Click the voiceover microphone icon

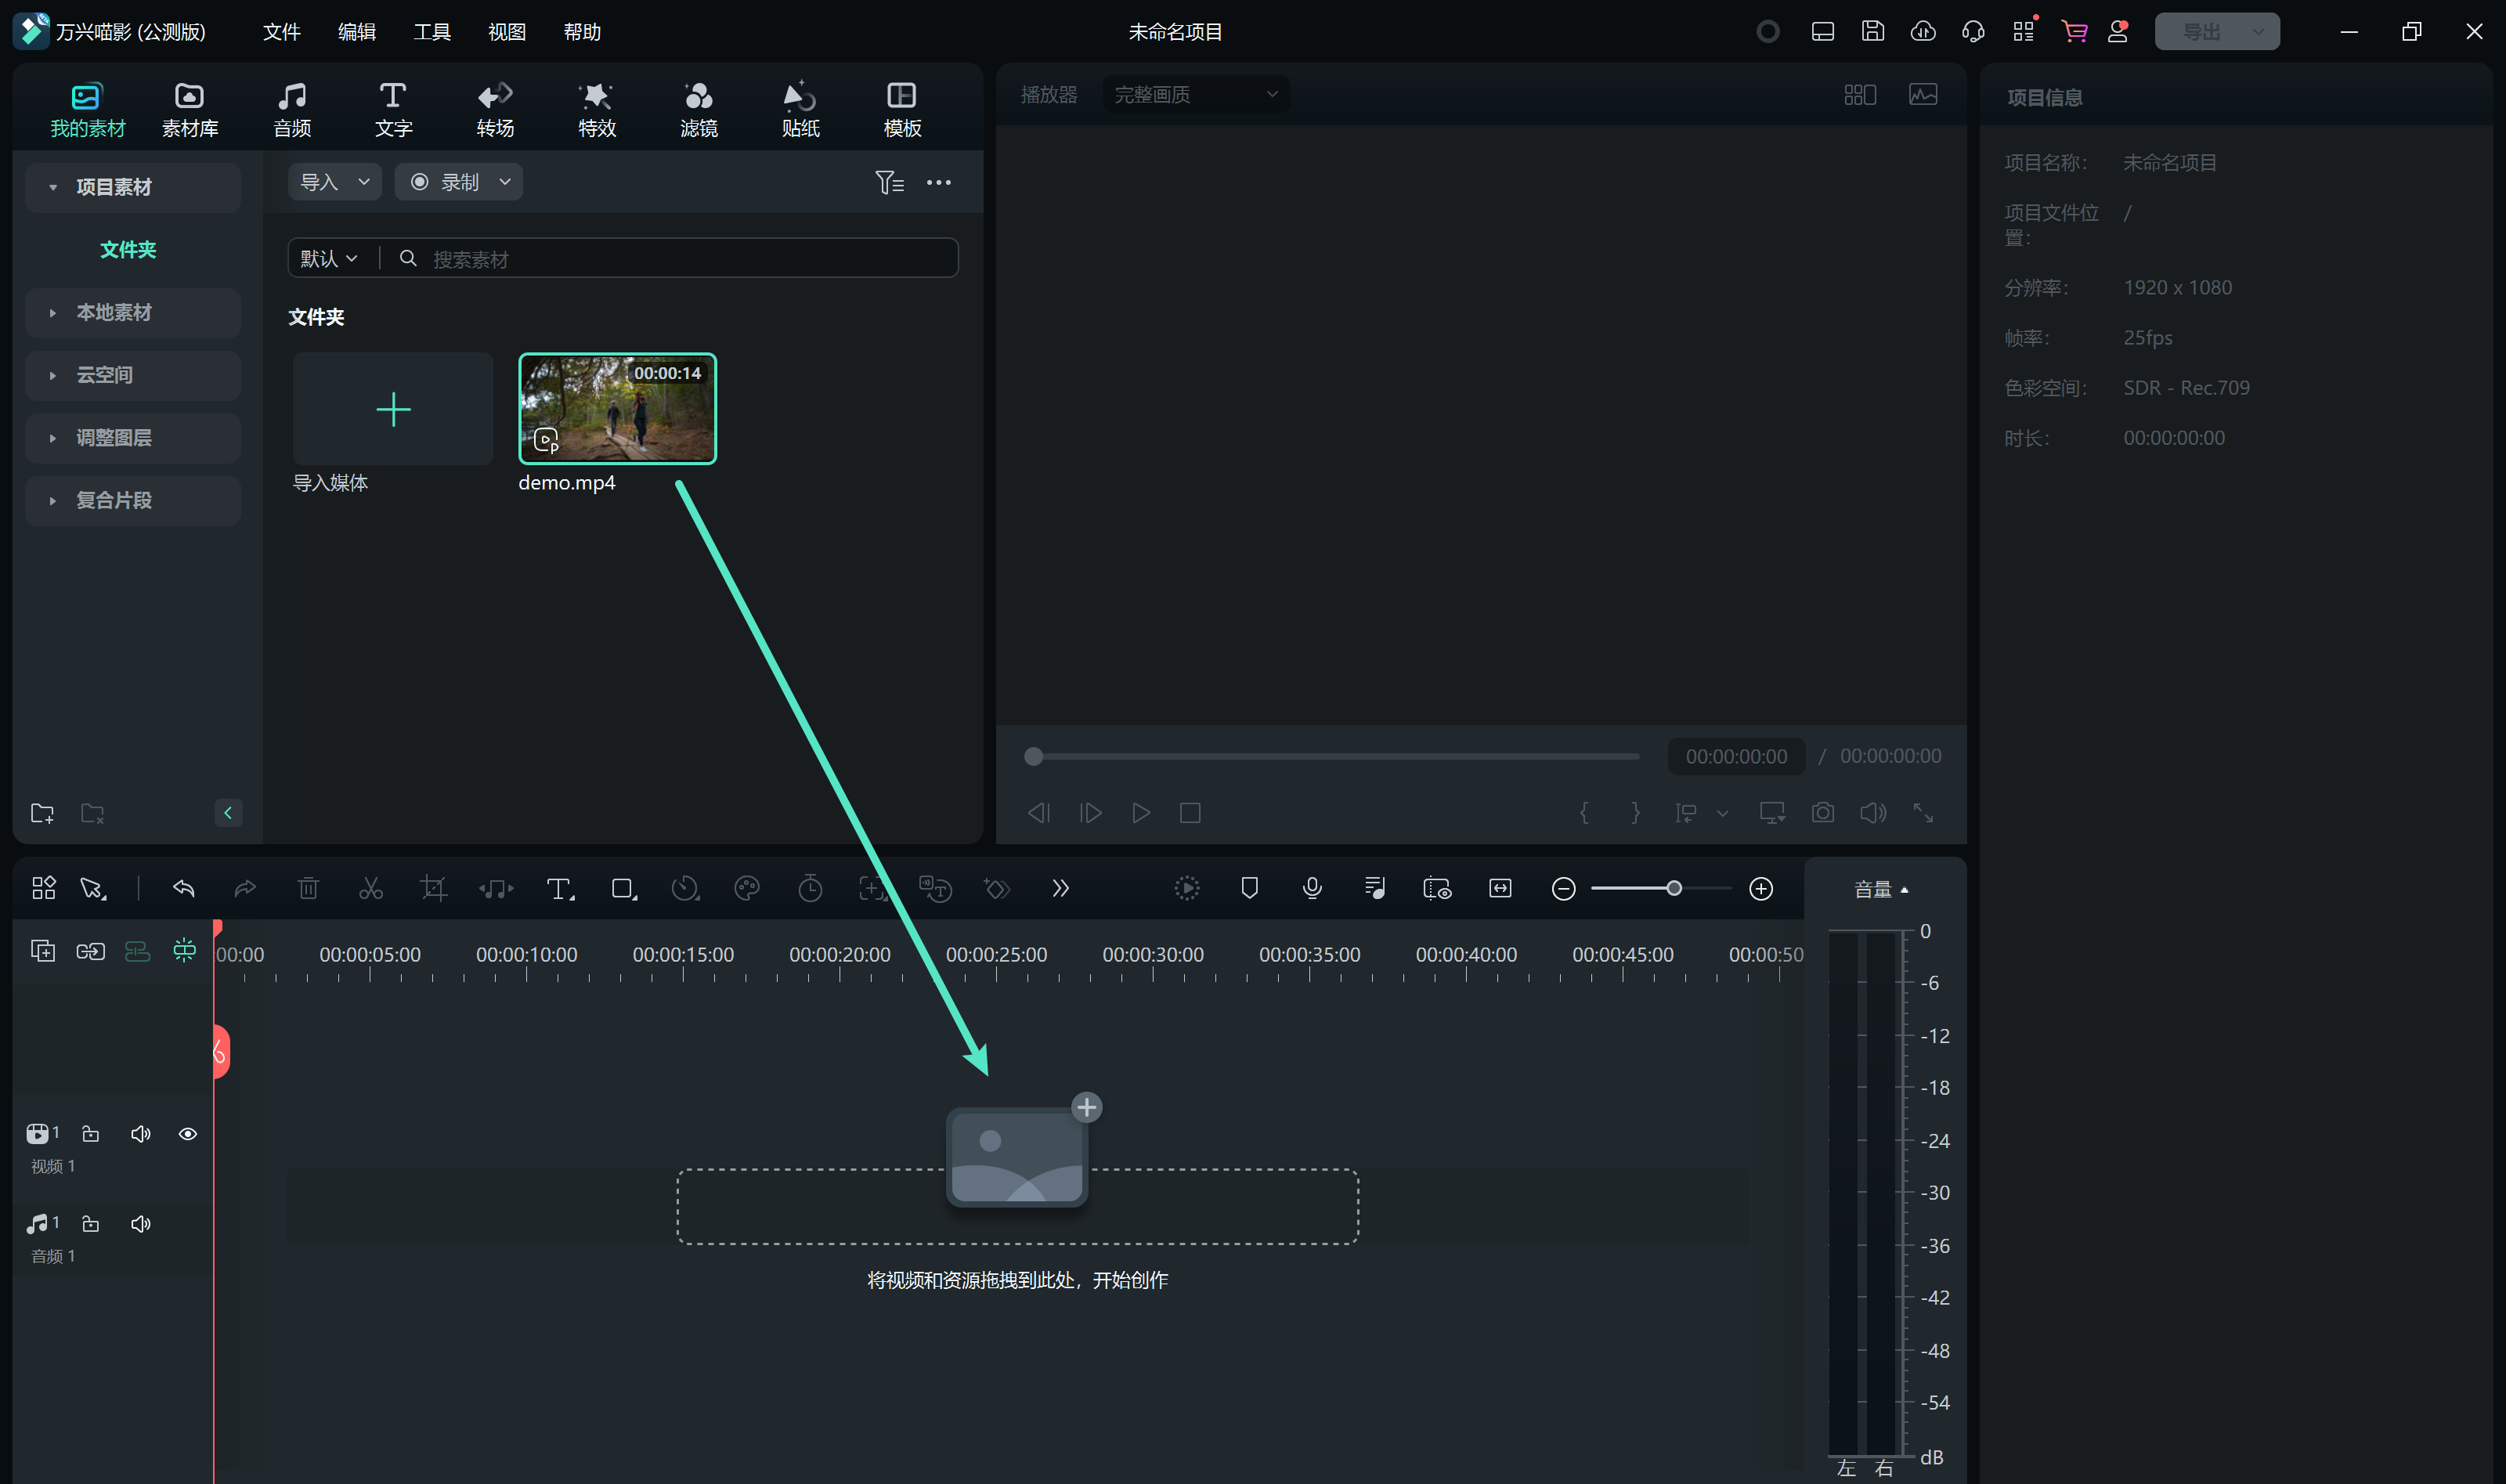(1312, 888)
